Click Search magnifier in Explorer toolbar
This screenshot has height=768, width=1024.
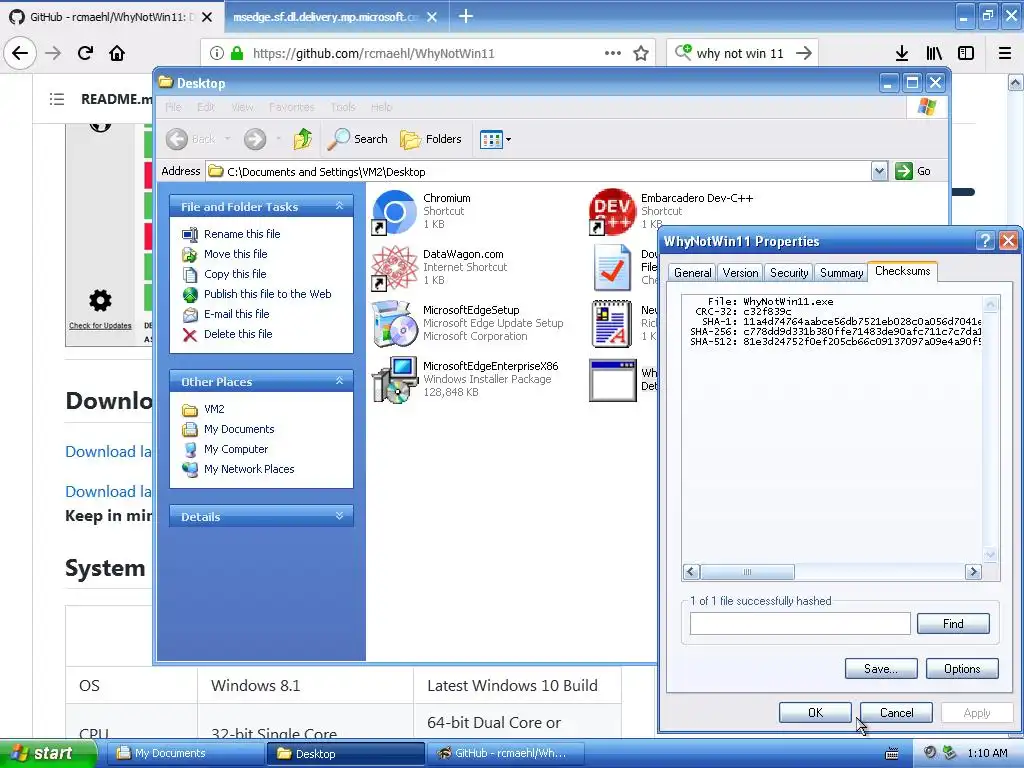[358, 138]
